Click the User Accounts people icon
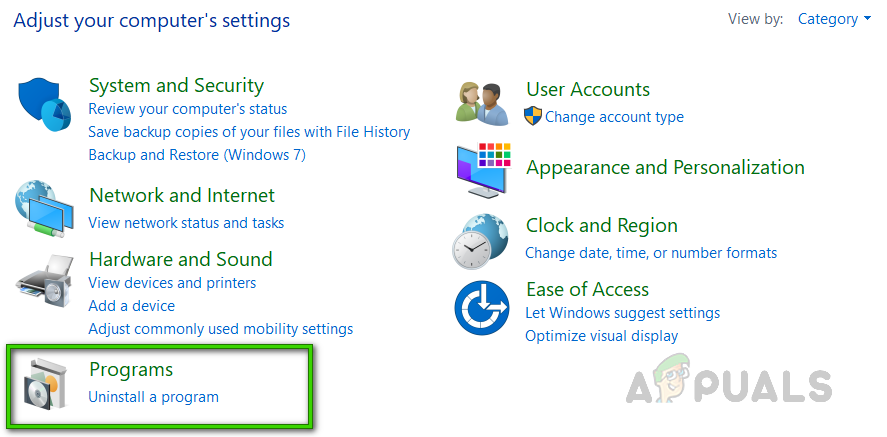This screenshot has width=887, height=437. point(481,103)
